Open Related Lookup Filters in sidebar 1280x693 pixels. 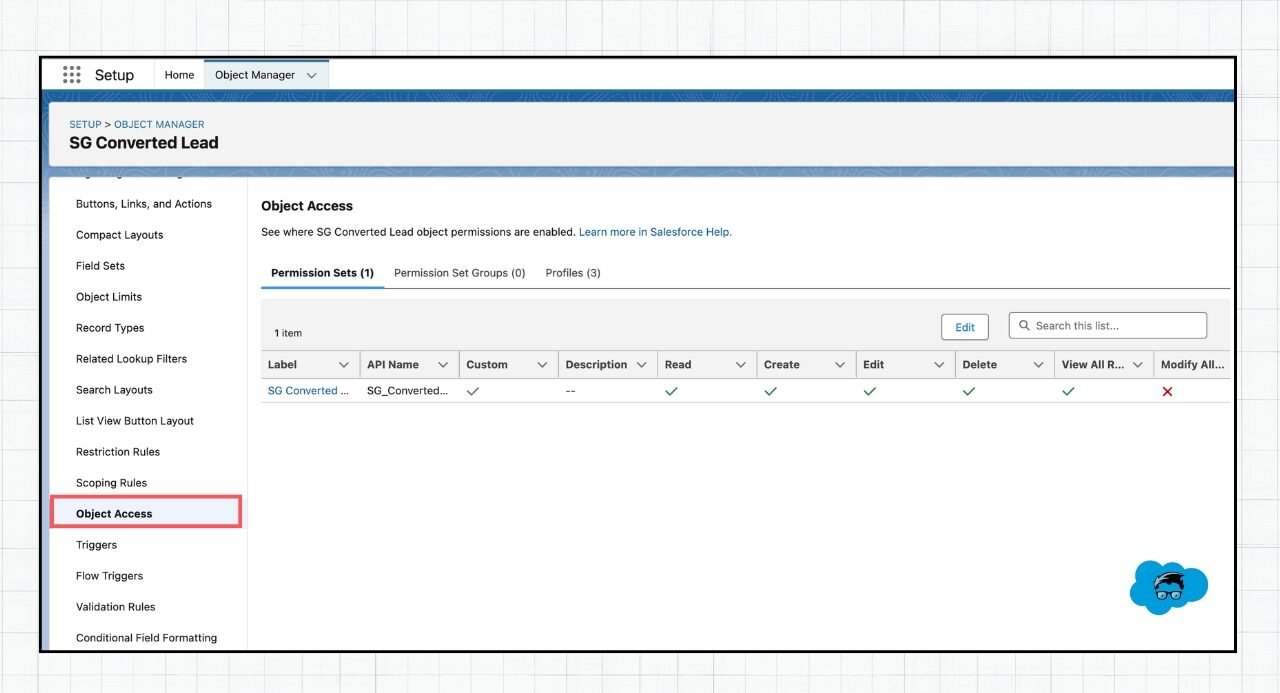coord(131,359)
